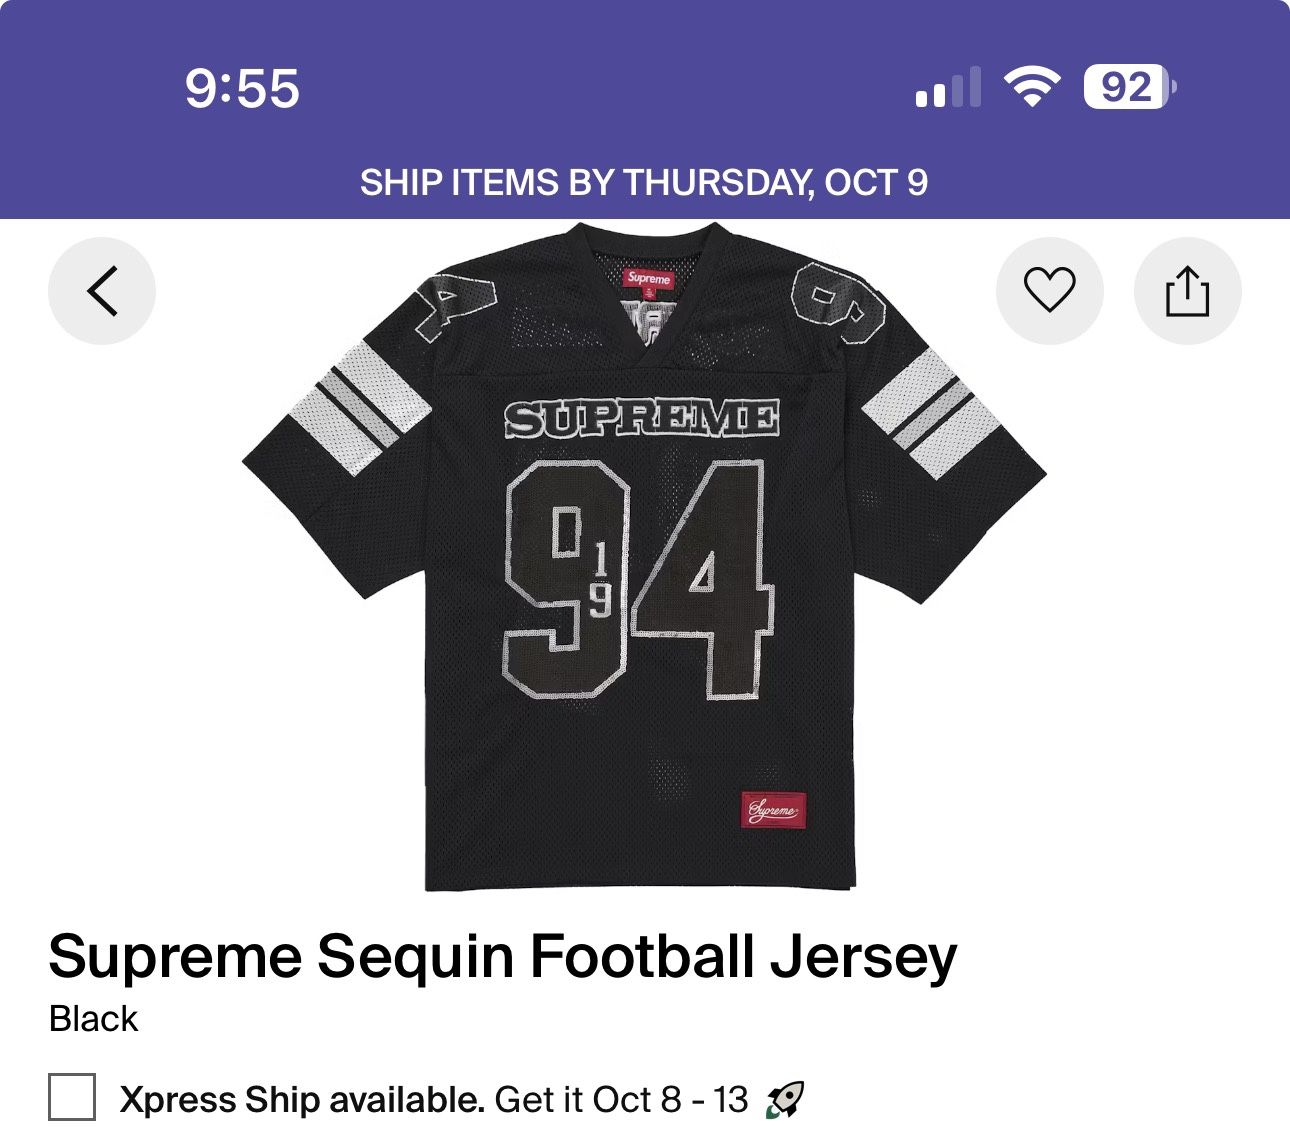Open the share sheet icon
The height and width of the screenshot is (1141, 1290).
1187,291
